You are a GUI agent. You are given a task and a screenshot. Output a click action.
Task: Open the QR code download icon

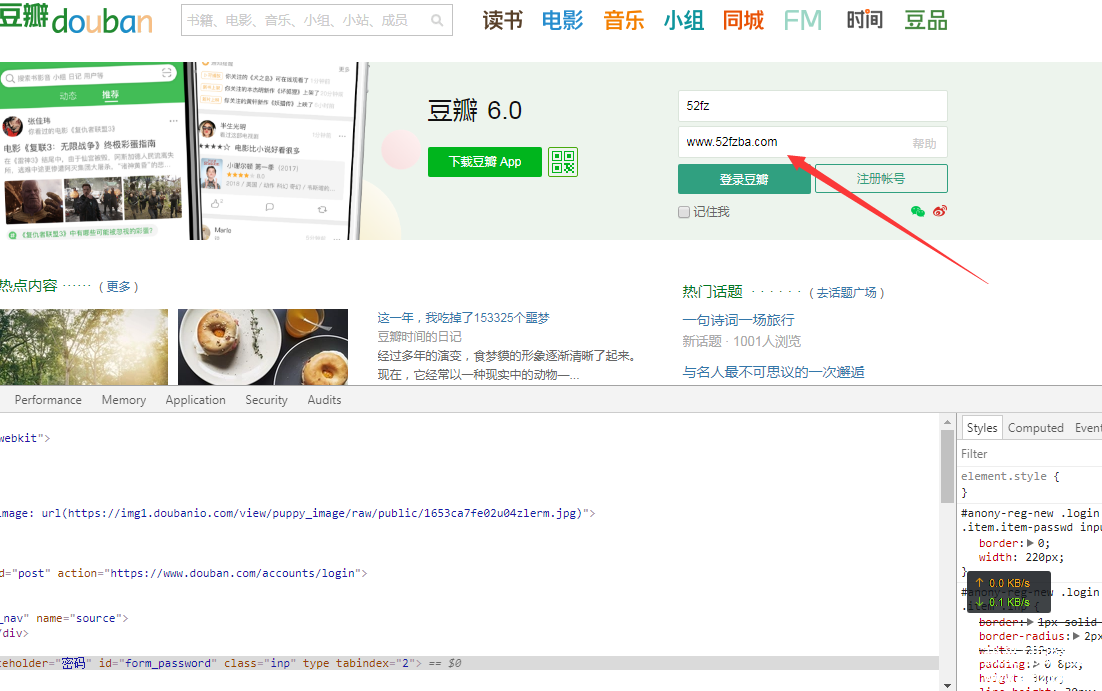point(563,162)
